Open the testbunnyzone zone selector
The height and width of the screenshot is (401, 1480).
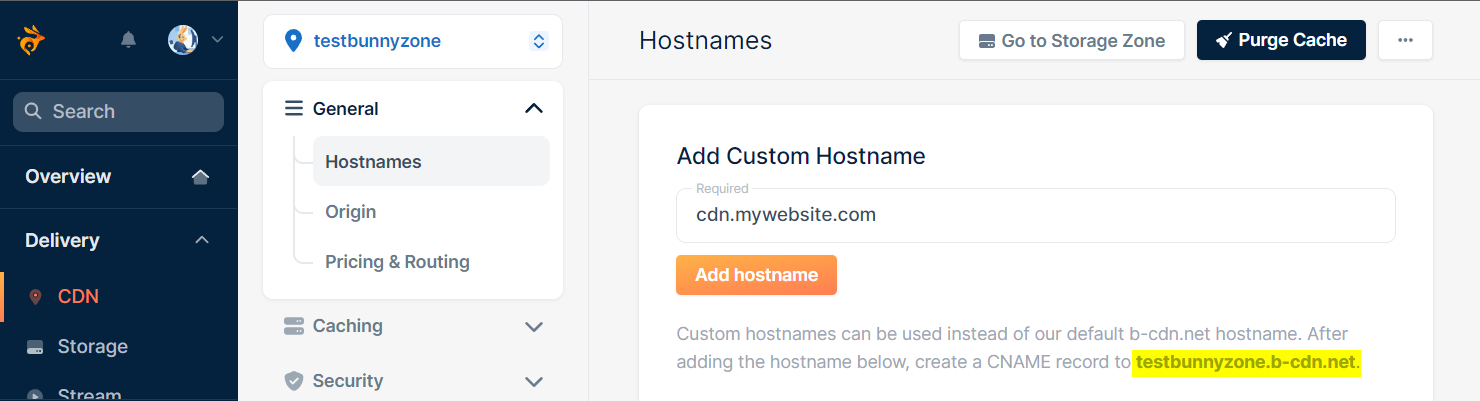tap(413, 41)
